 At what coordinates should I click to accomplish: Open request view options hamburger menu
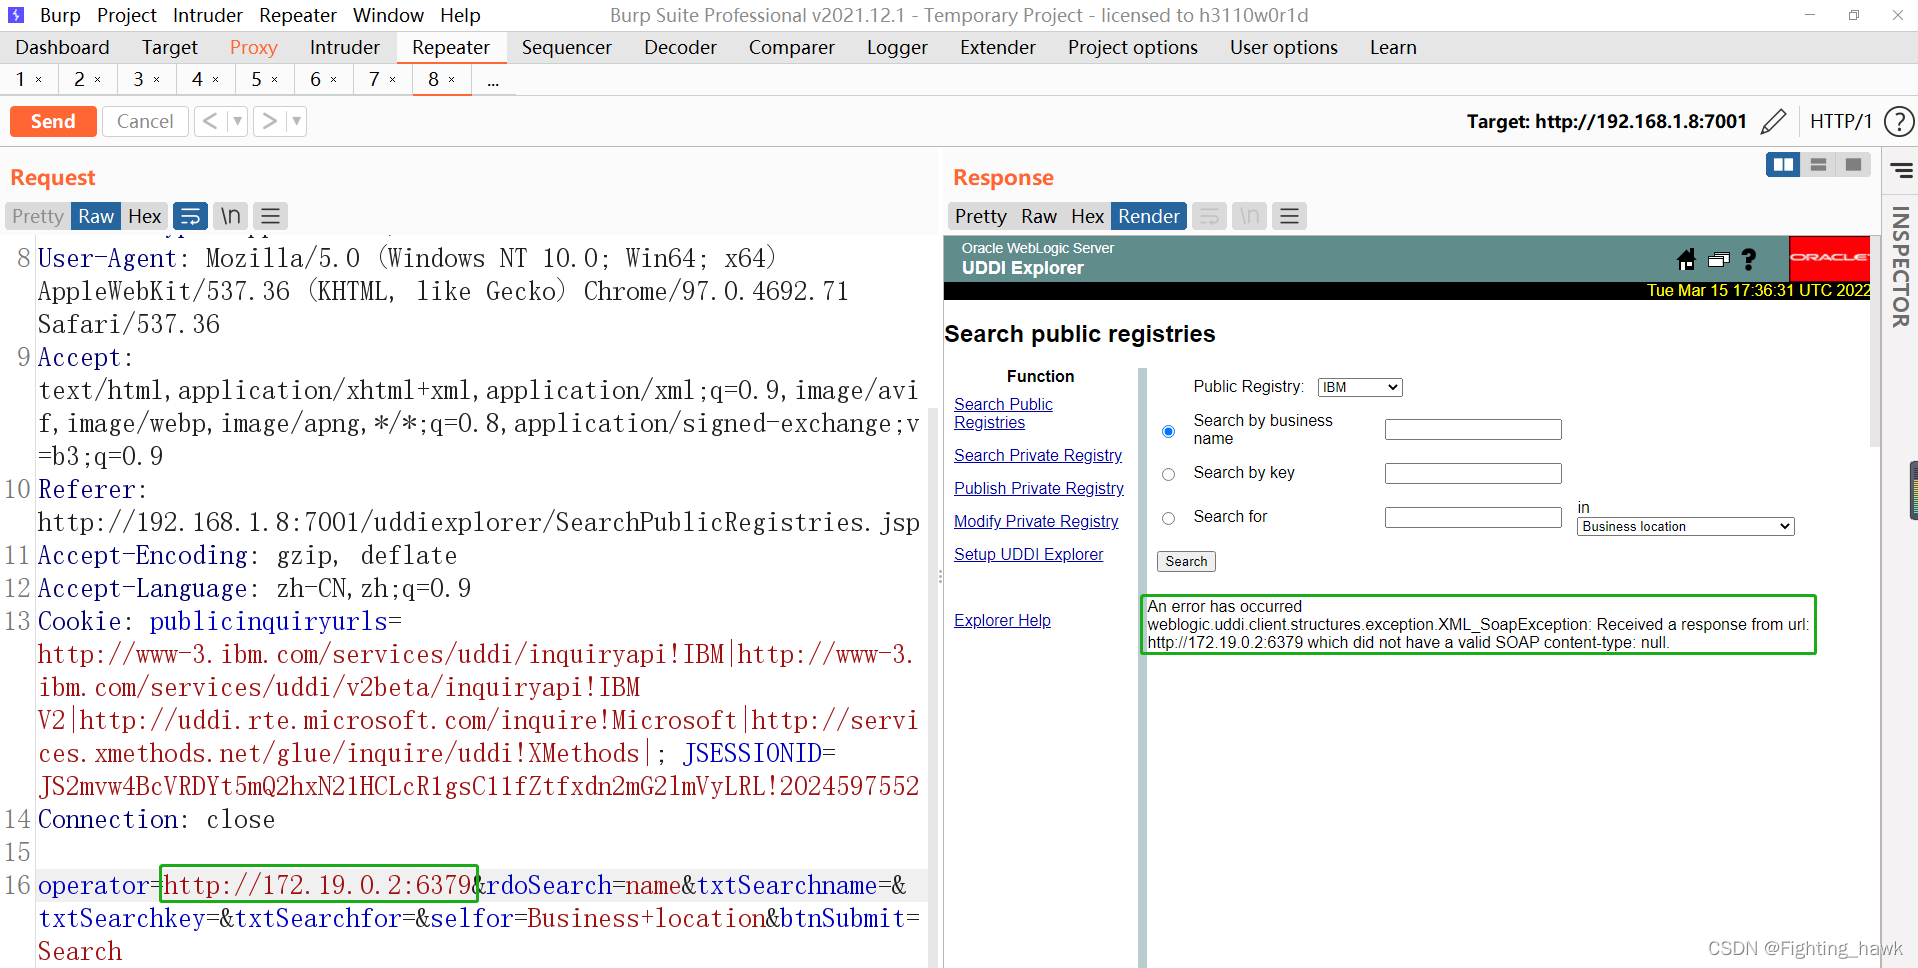tap(270, 216)
